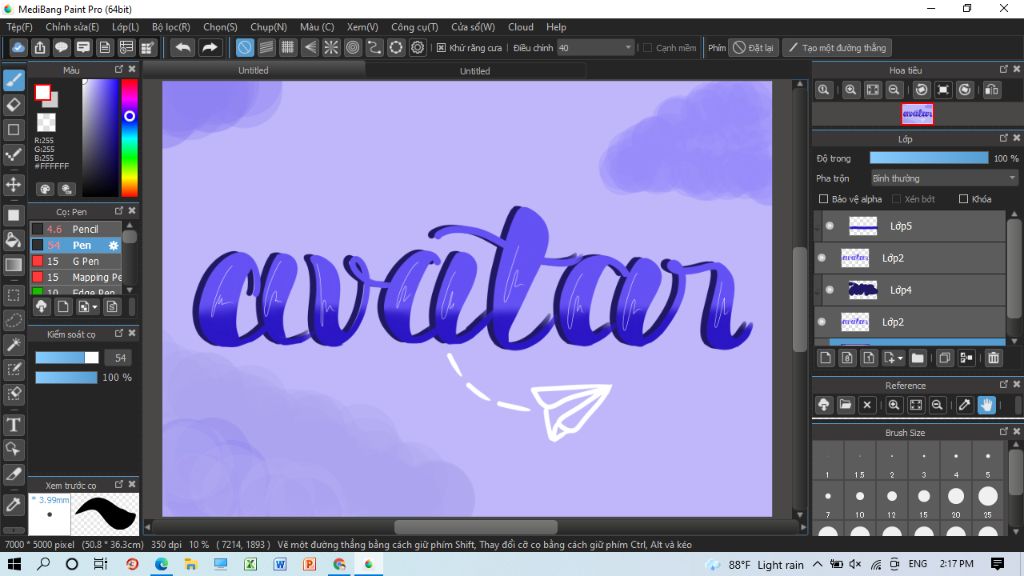This screenshot has height=576, width=1024.
Task: Select the Bucket fill tool
Action: tap(14, 240)
